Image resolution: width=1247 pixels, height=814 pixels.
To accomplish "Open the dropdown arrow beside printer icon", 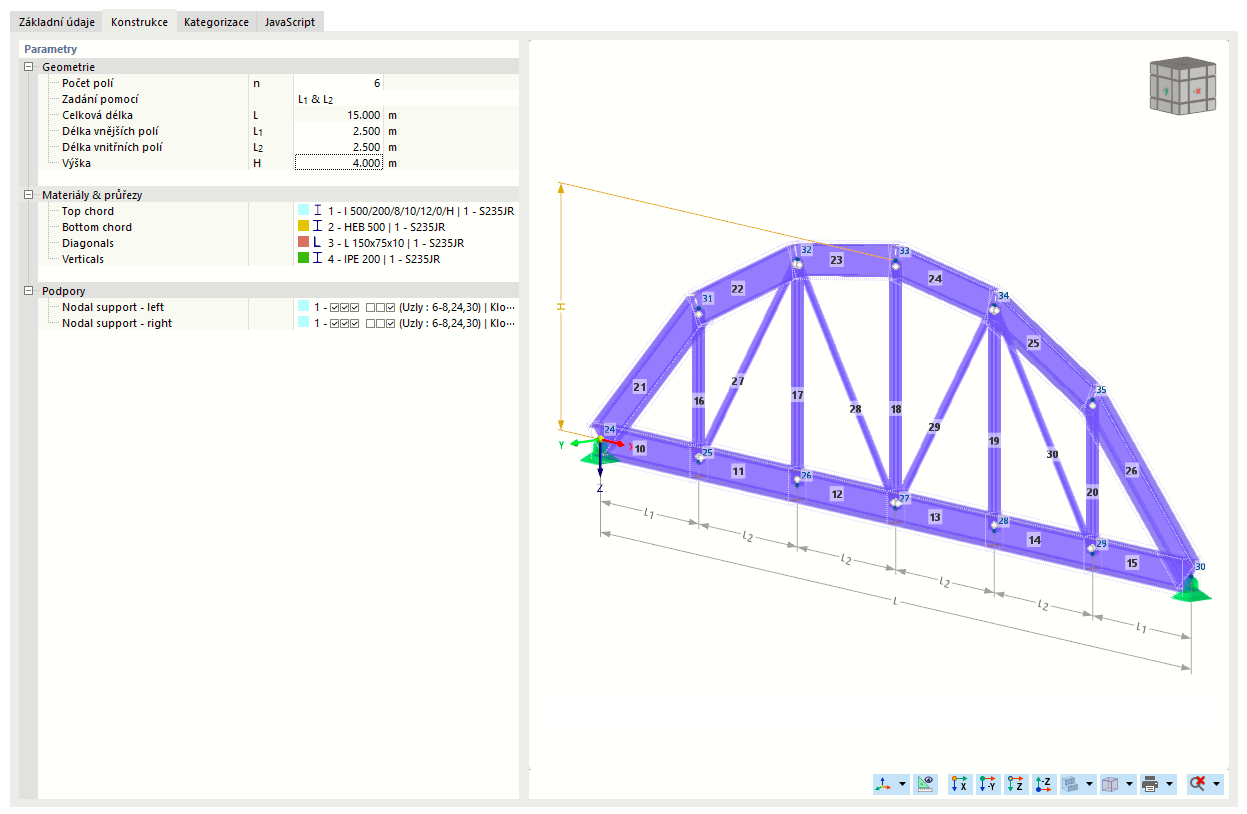I will coord(1169,784).
